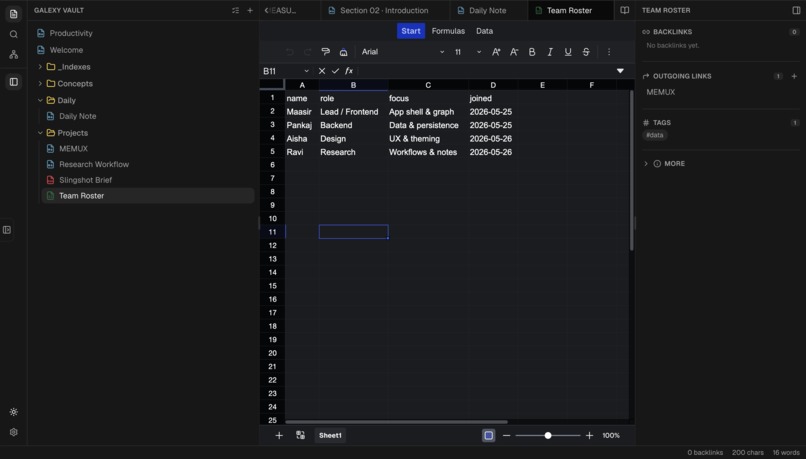Toggle reading mode book icon

(624, 10)
